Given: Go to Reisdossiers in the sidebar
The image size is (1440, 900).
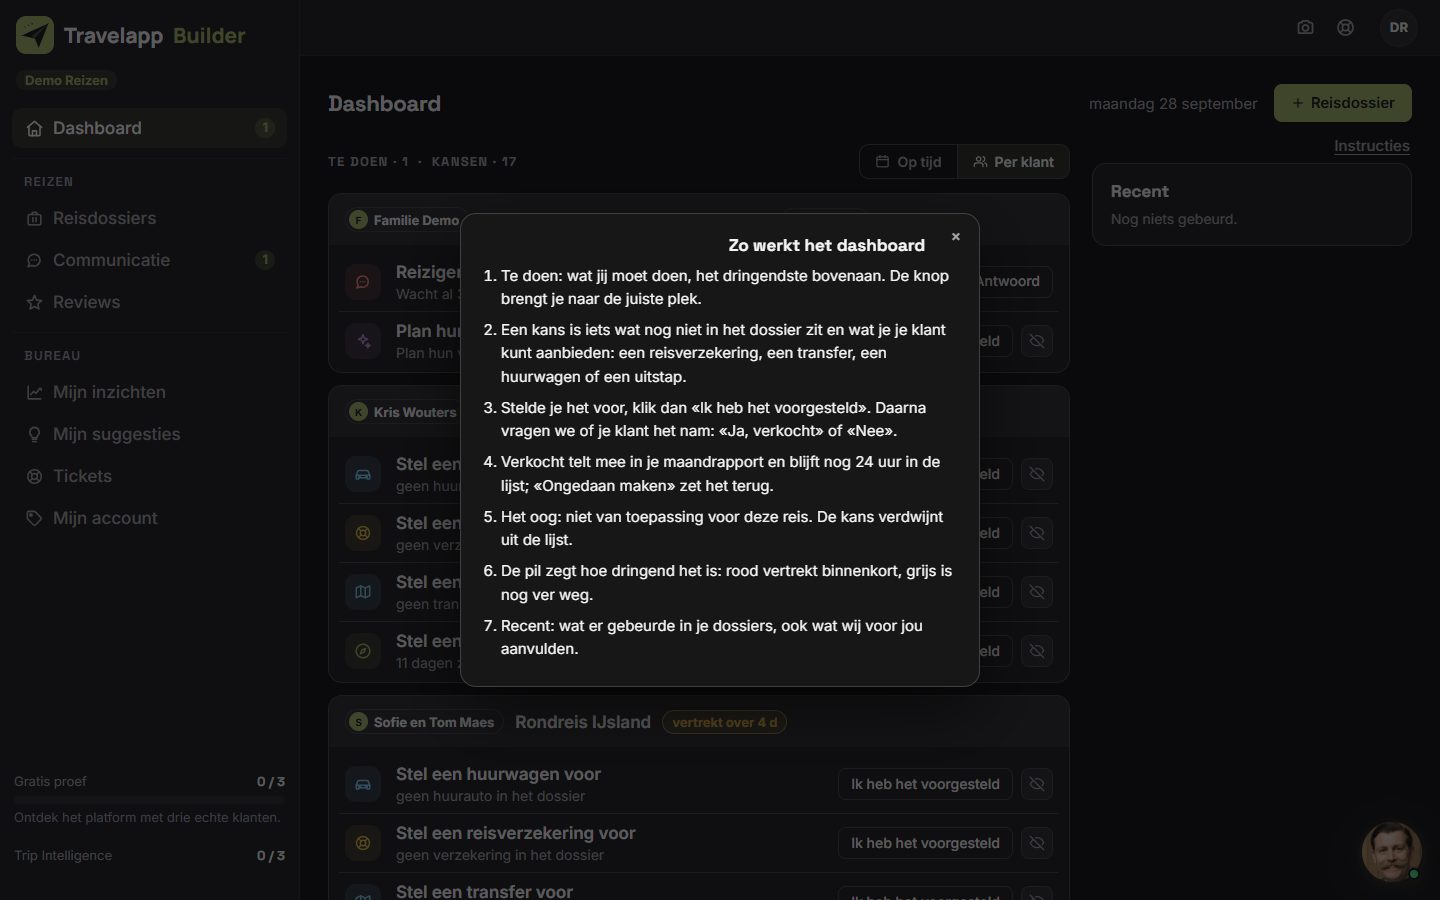Looking at the screenshot, I should 150,218.
